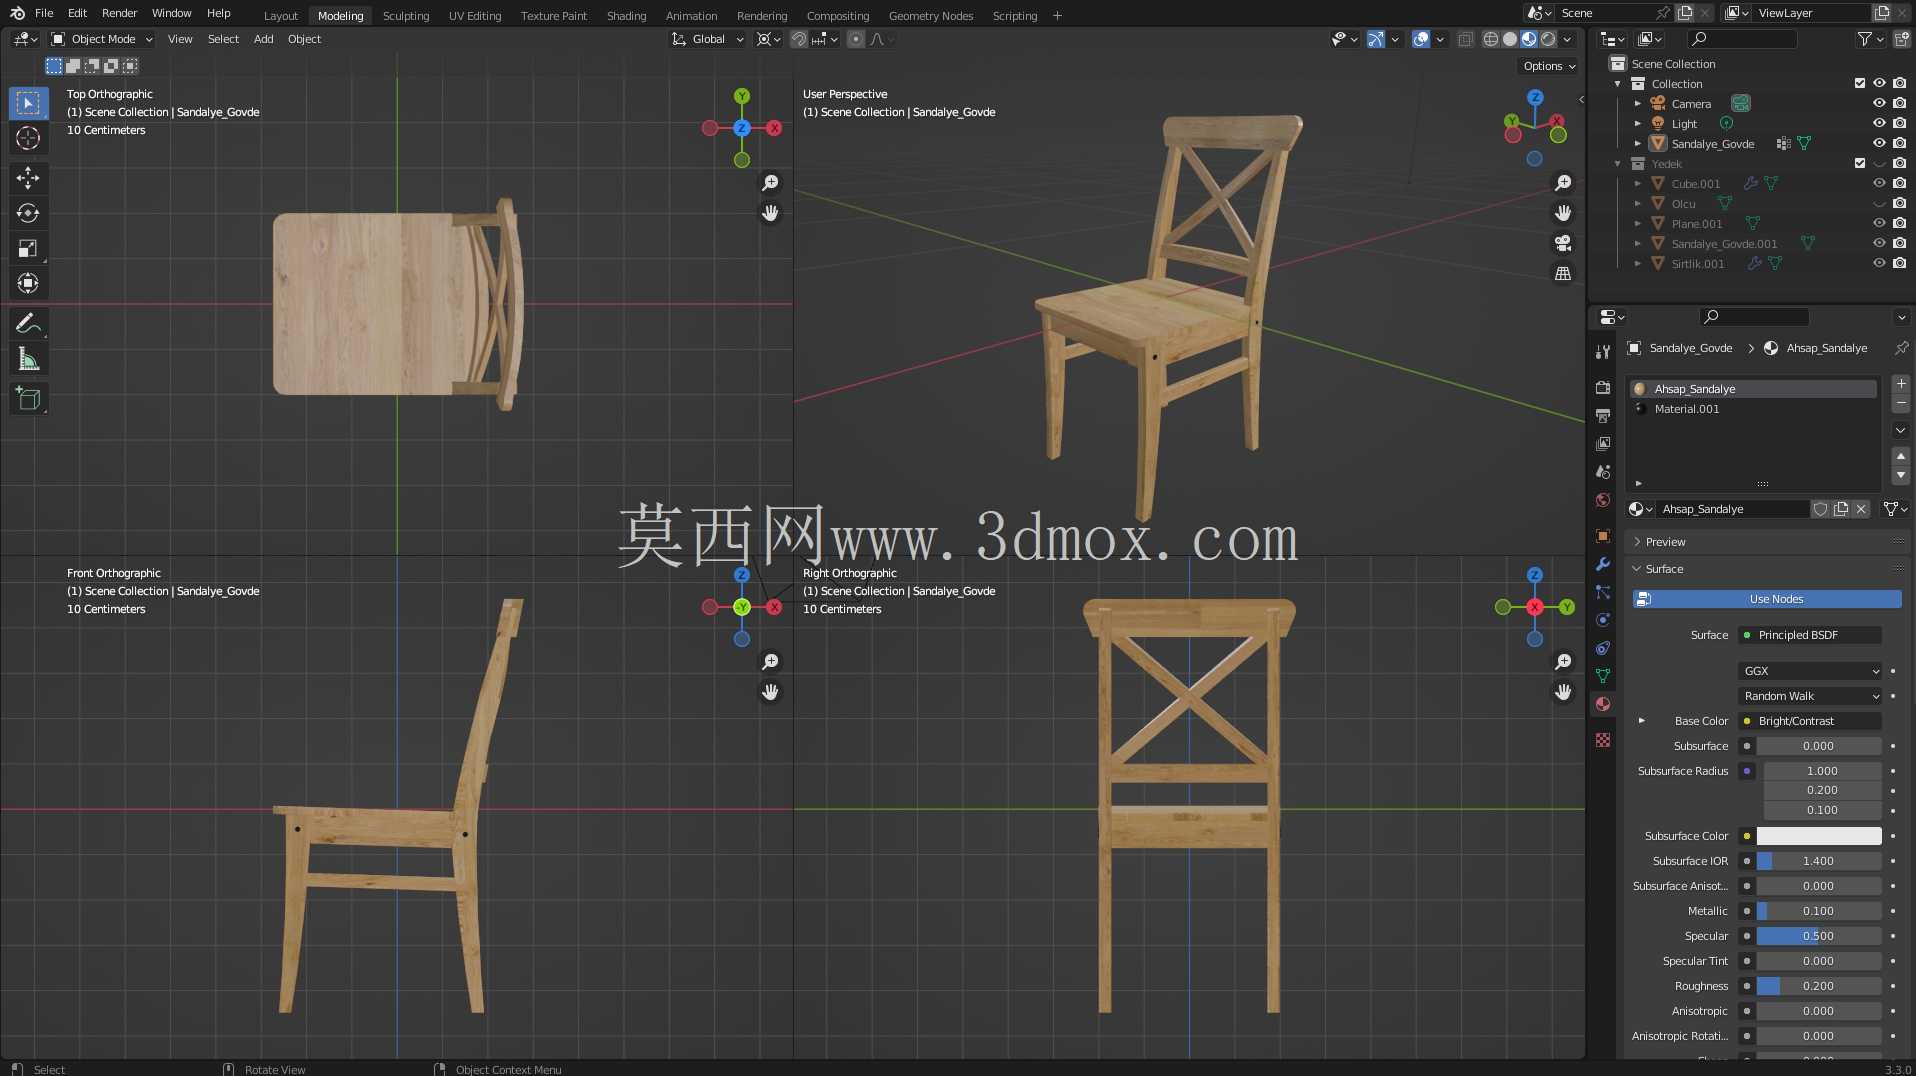Open the Object Mode dropdown
Viewport: 1916px width, 1076px height.
[102, 39]
